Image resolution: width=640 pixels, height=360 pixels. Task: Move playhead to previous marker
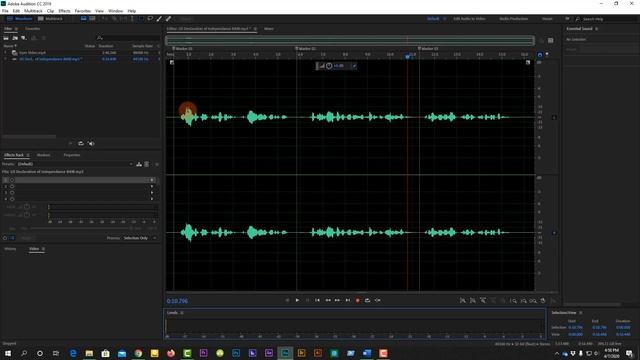click(318, 300)
